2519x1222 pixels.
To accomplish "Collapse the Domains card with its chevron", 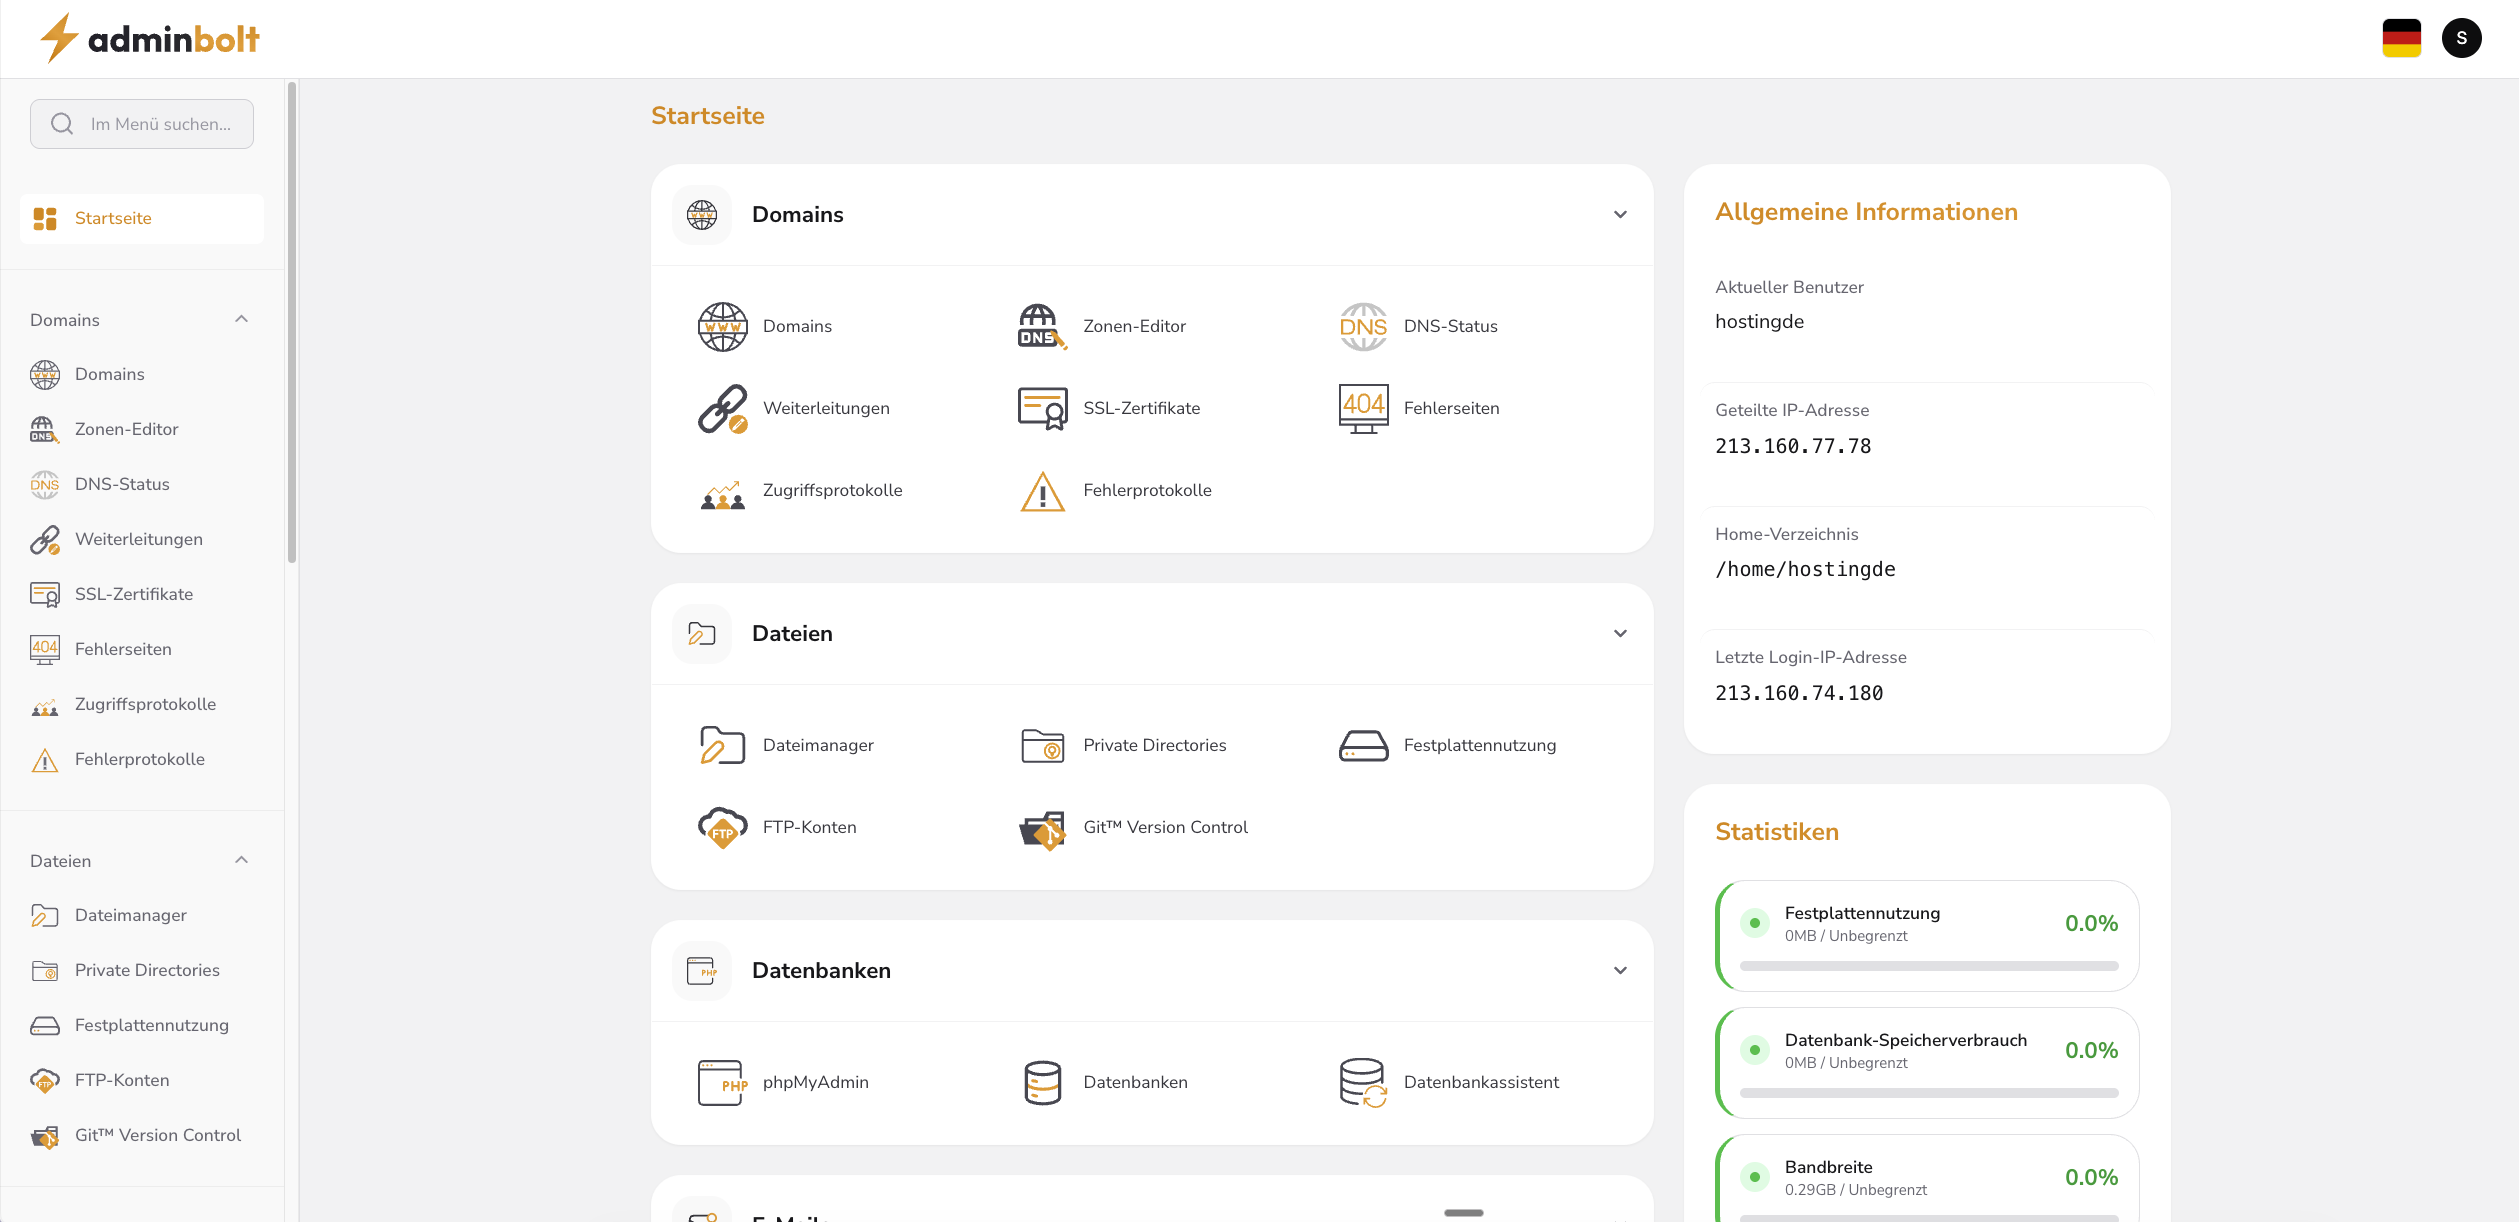I will tap(1620, 215).
